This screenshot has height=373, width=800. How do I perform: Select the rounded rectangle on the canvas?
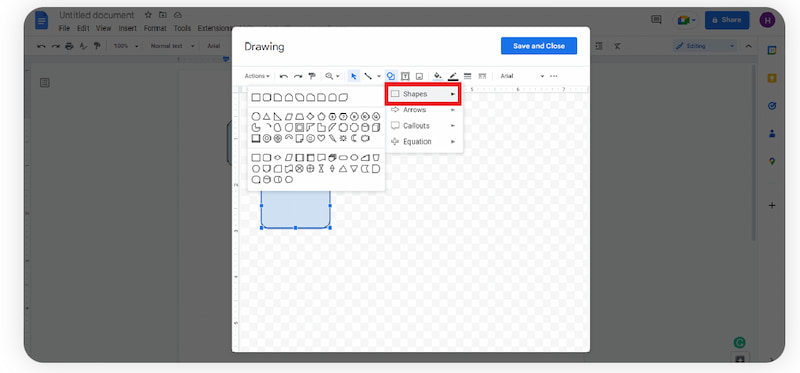295,209
